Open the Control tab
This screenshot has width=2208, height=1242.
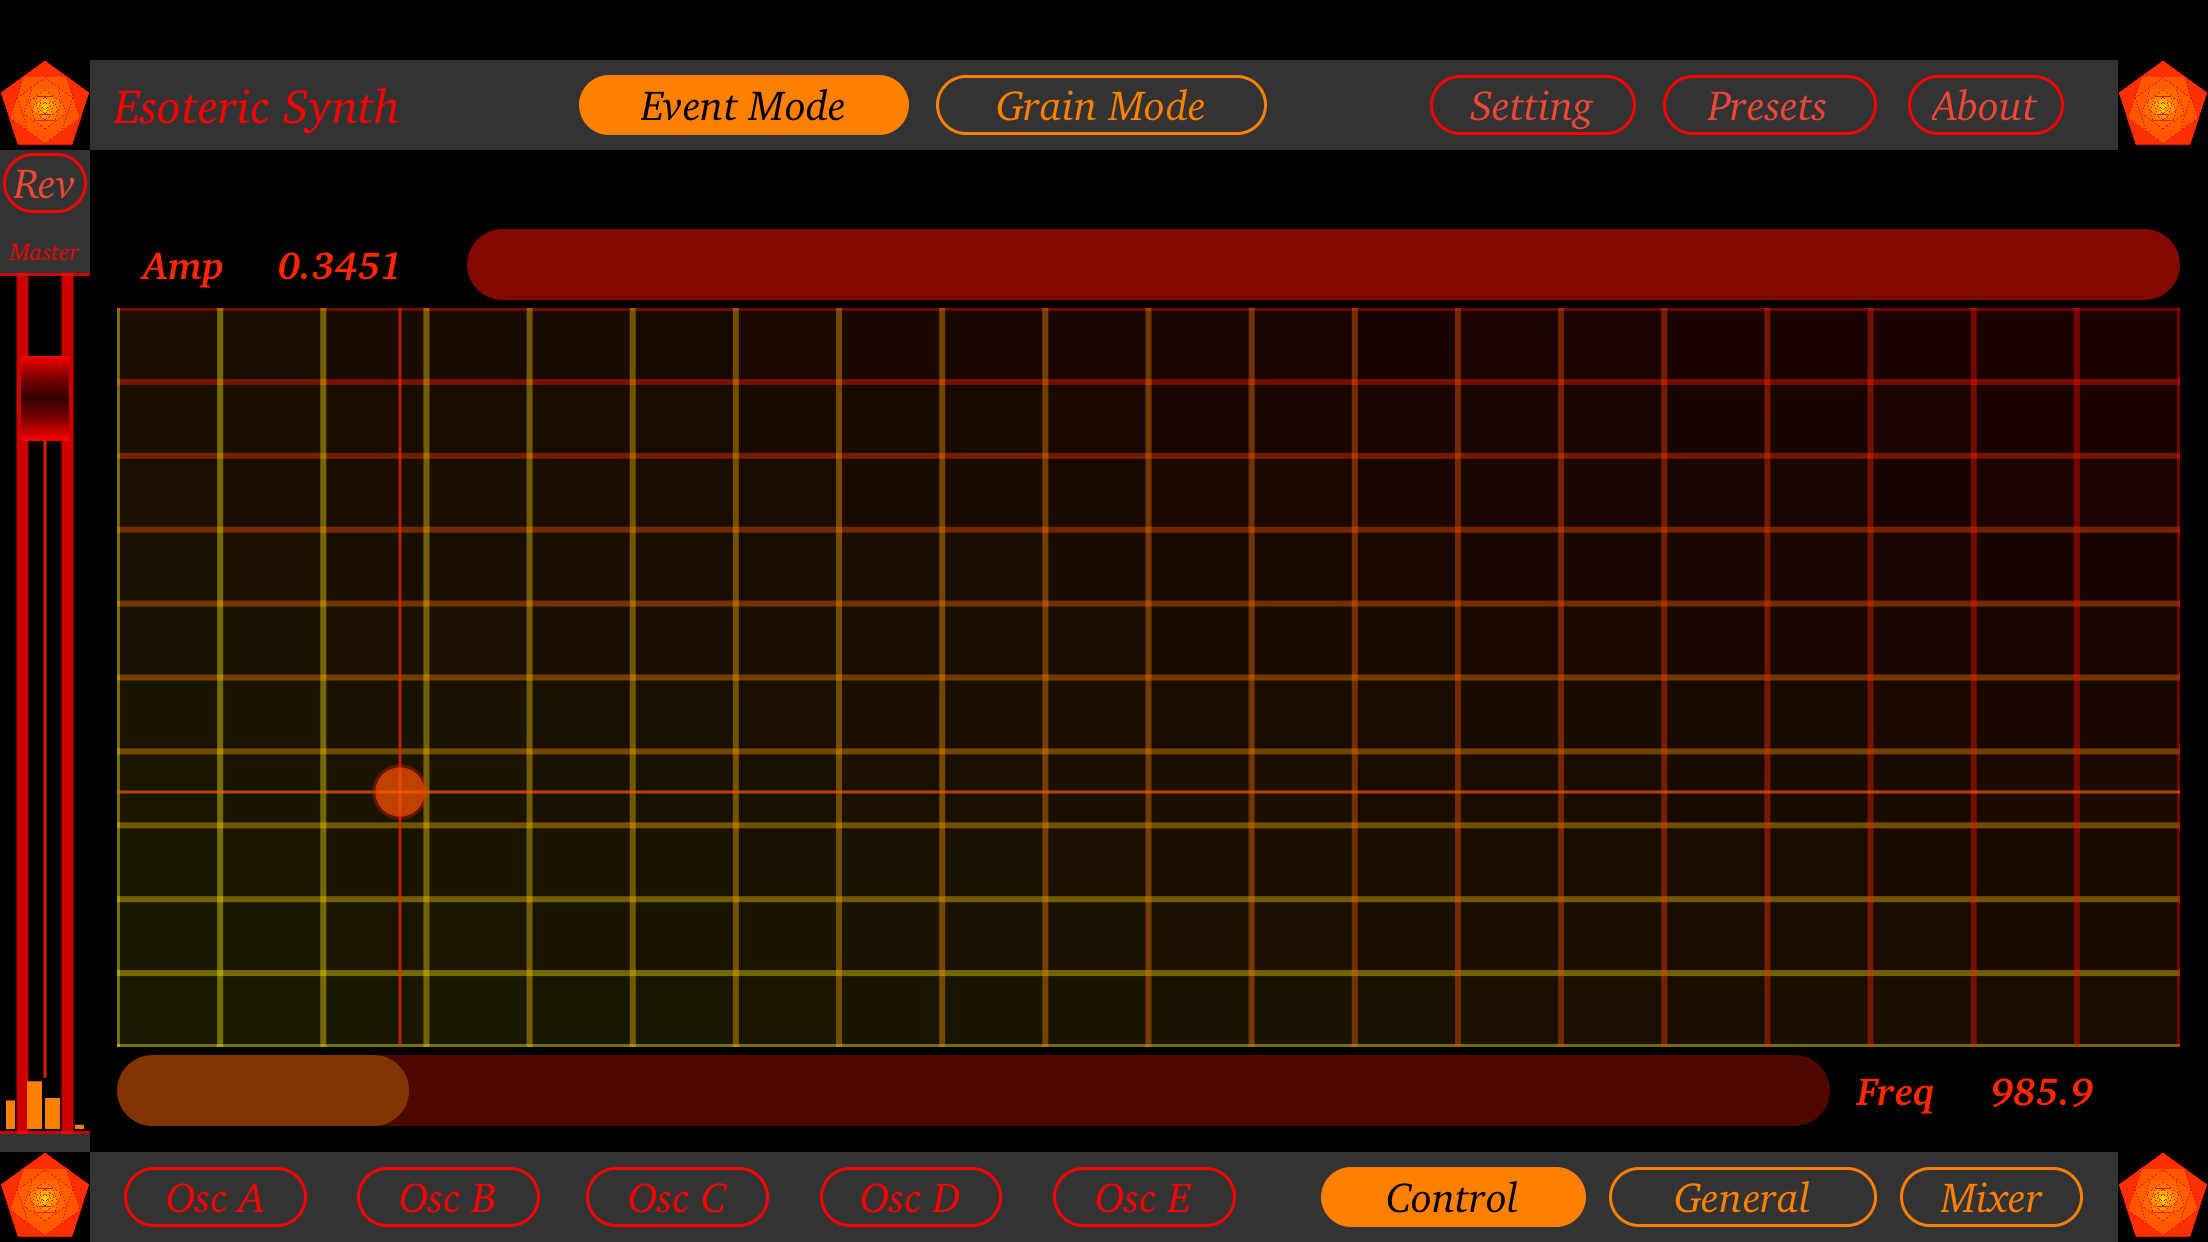pos(1452,1197)
